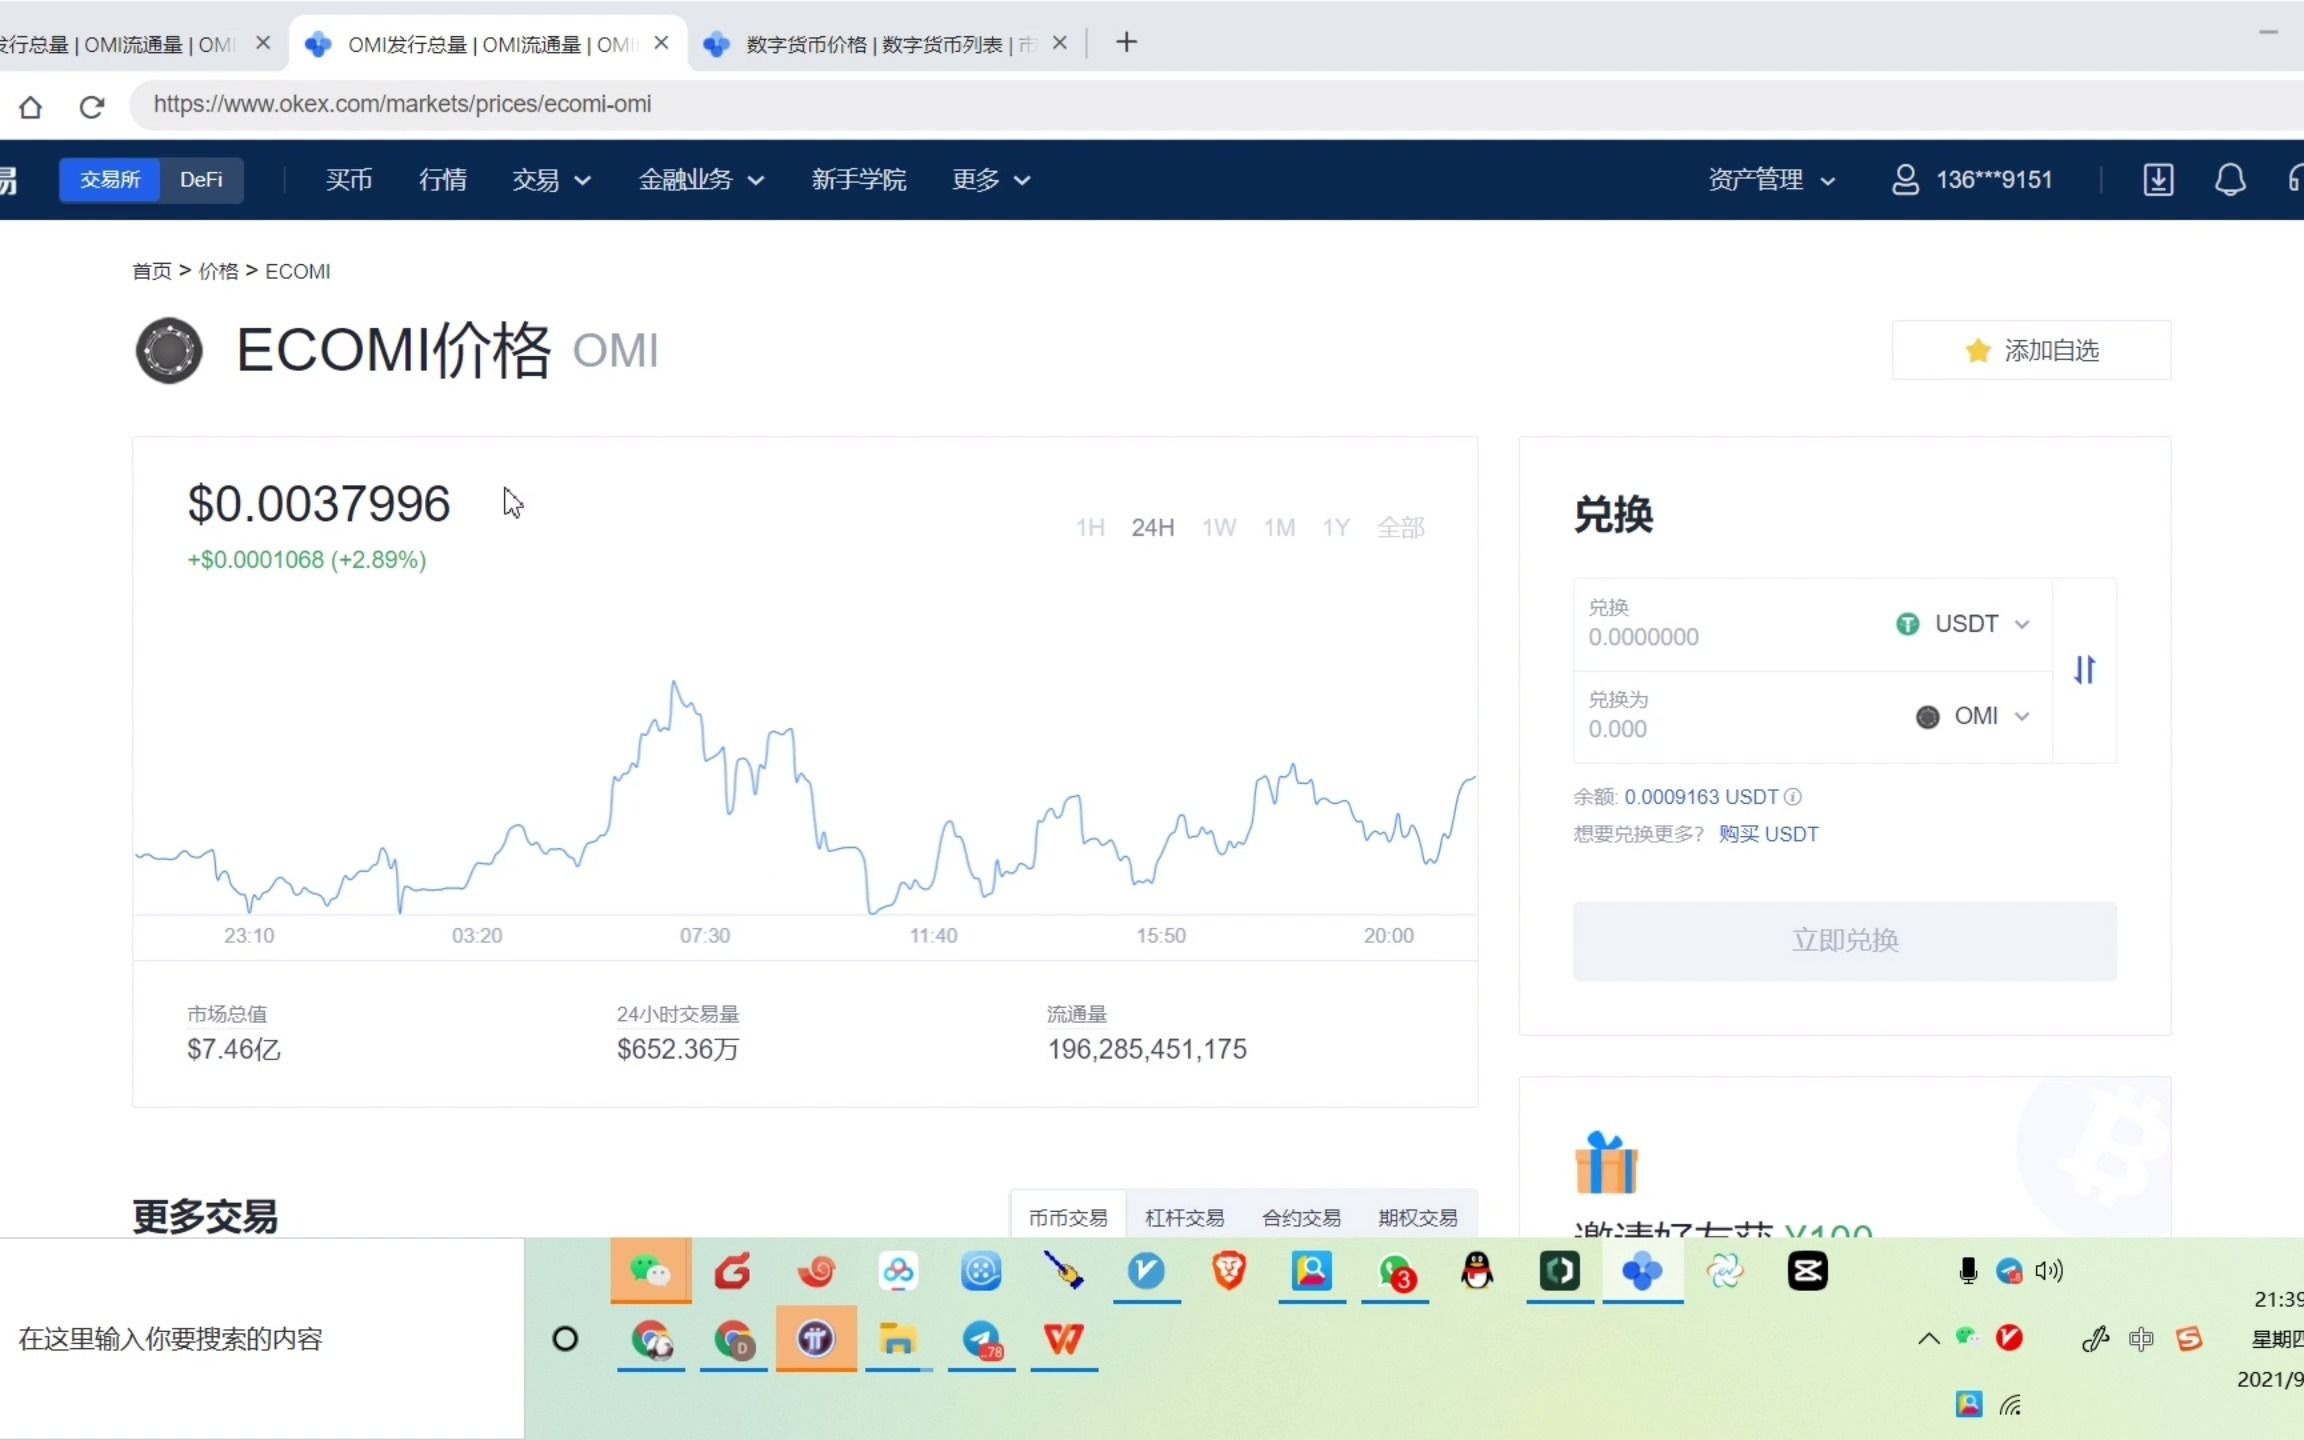Go to 价格 breadcrumb link
This screenshot has width=2304, height=1440.
coord(218,272)
